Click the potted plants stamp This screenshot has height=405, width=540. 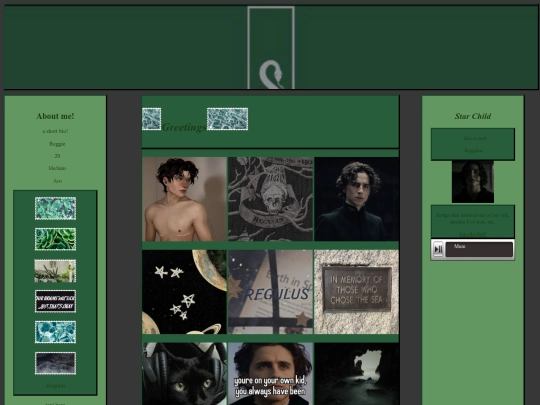(x=55, y=271)
